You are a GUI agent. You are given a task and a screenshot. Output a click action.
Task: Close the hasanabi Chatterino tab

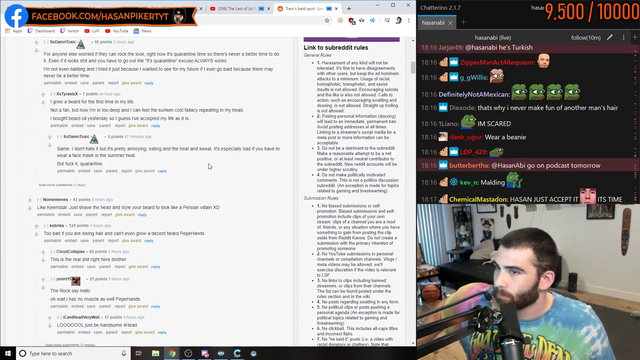pos(450,23)
